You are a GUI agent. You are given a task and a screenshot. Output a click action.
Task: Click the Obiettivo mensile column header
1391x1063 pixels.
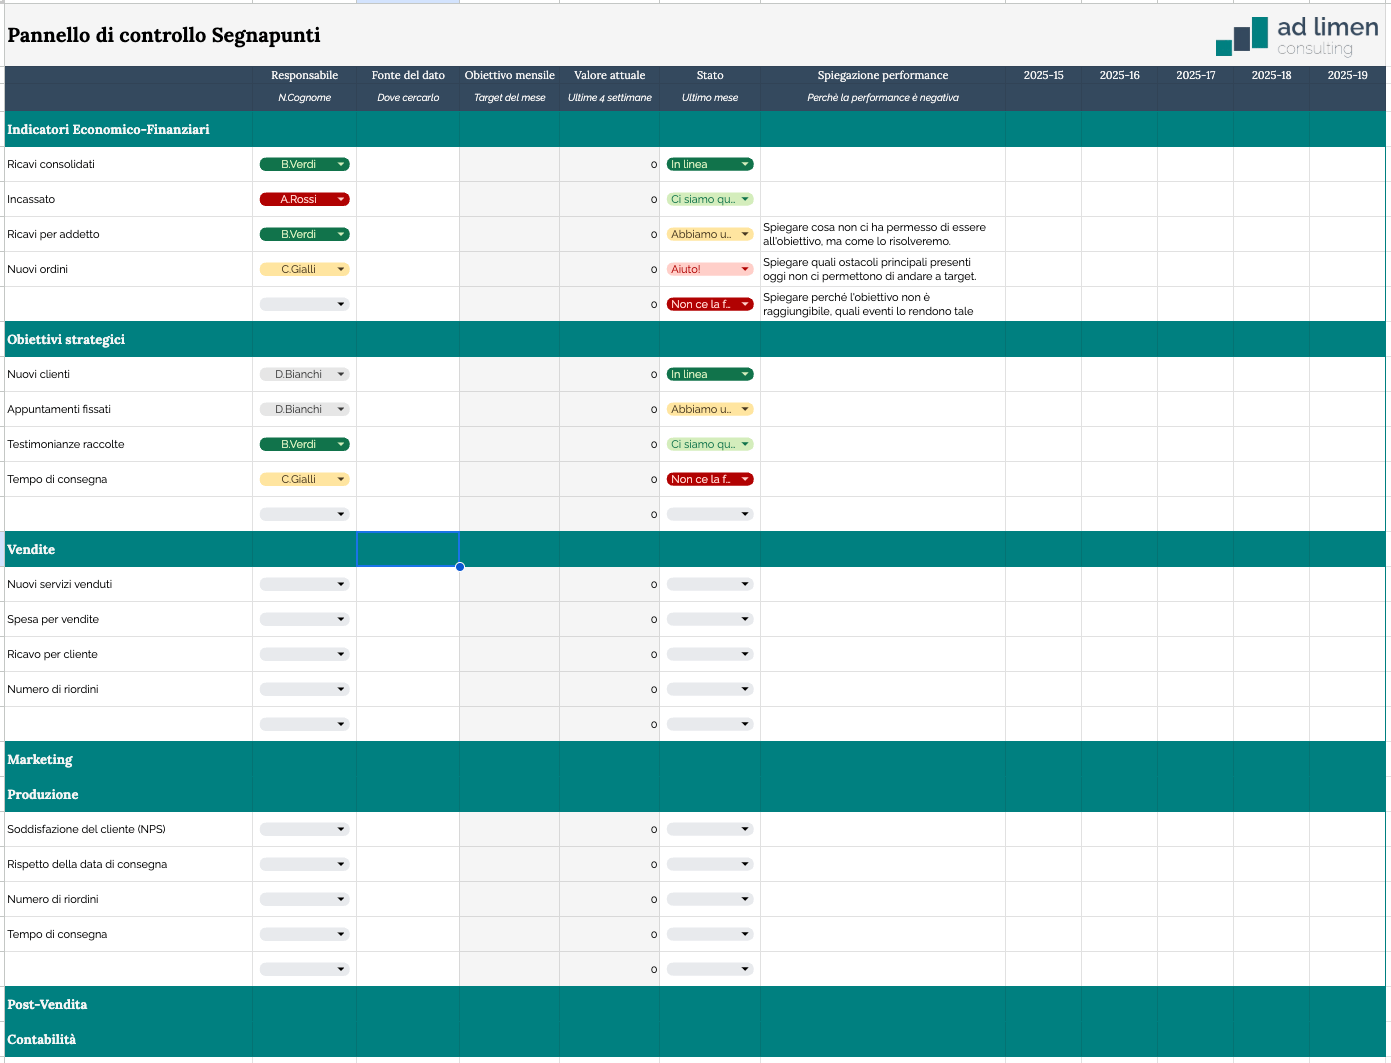[509, 75]
